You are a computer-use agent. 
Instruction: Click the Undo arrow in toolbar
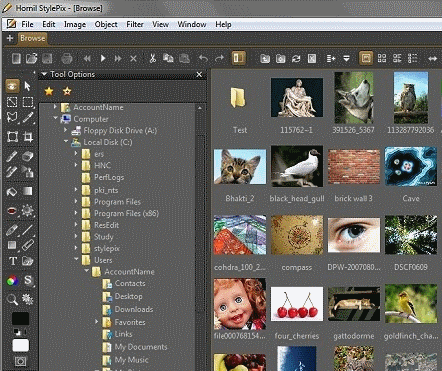203,59
